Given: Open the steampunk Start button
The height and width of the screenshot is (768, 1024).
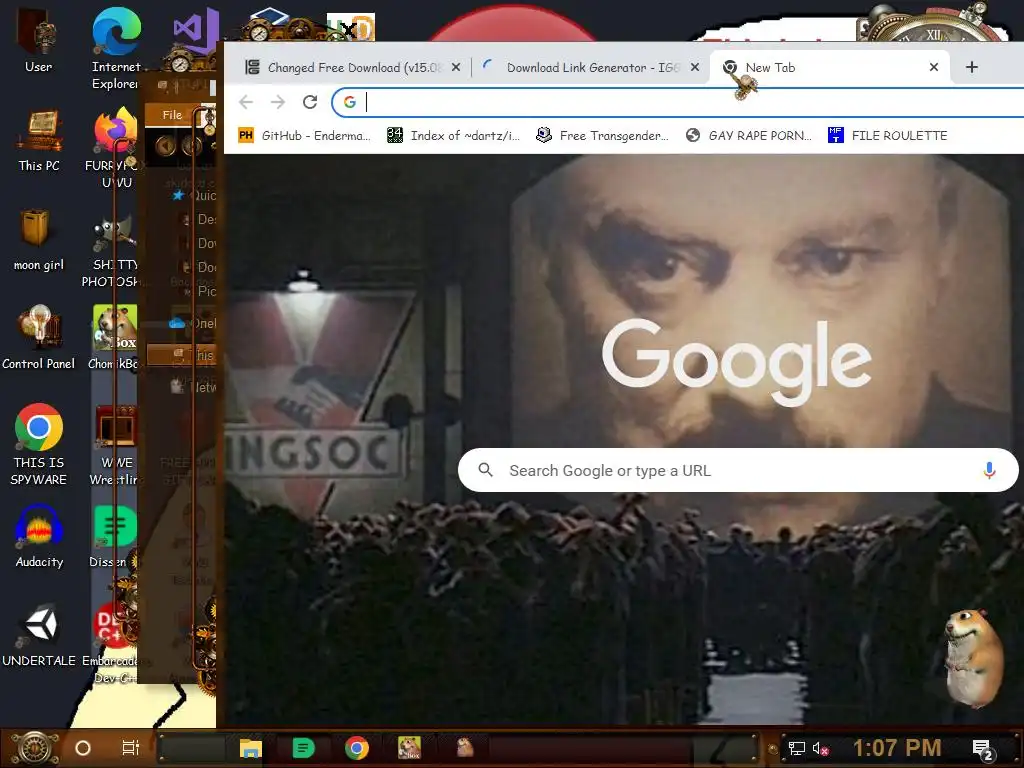Looking at the screenshot, I should (35, 748).
